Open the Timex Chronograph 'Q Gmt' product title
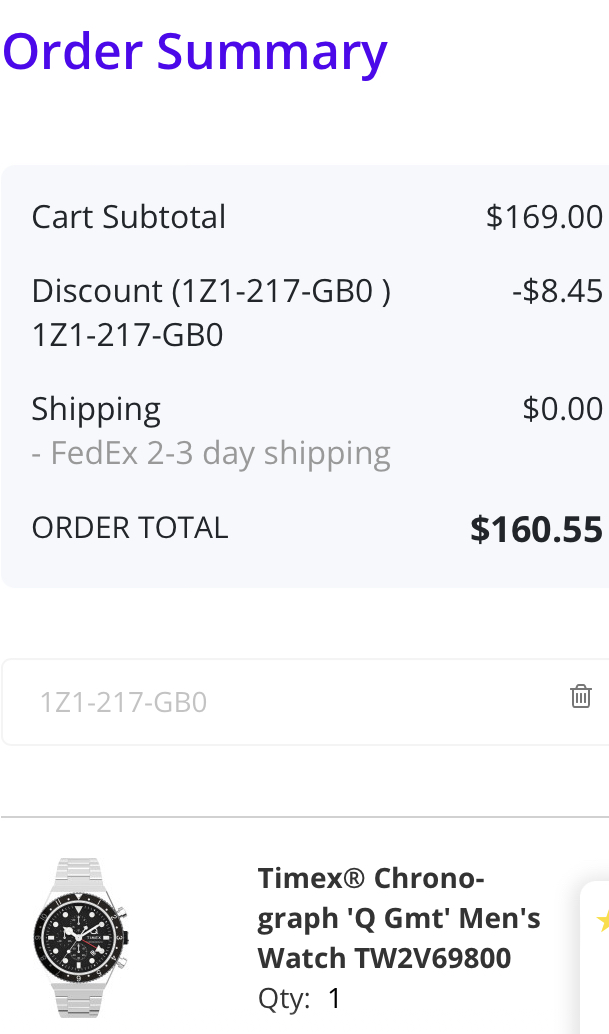Screen dimensions: 609x1034 399,918
